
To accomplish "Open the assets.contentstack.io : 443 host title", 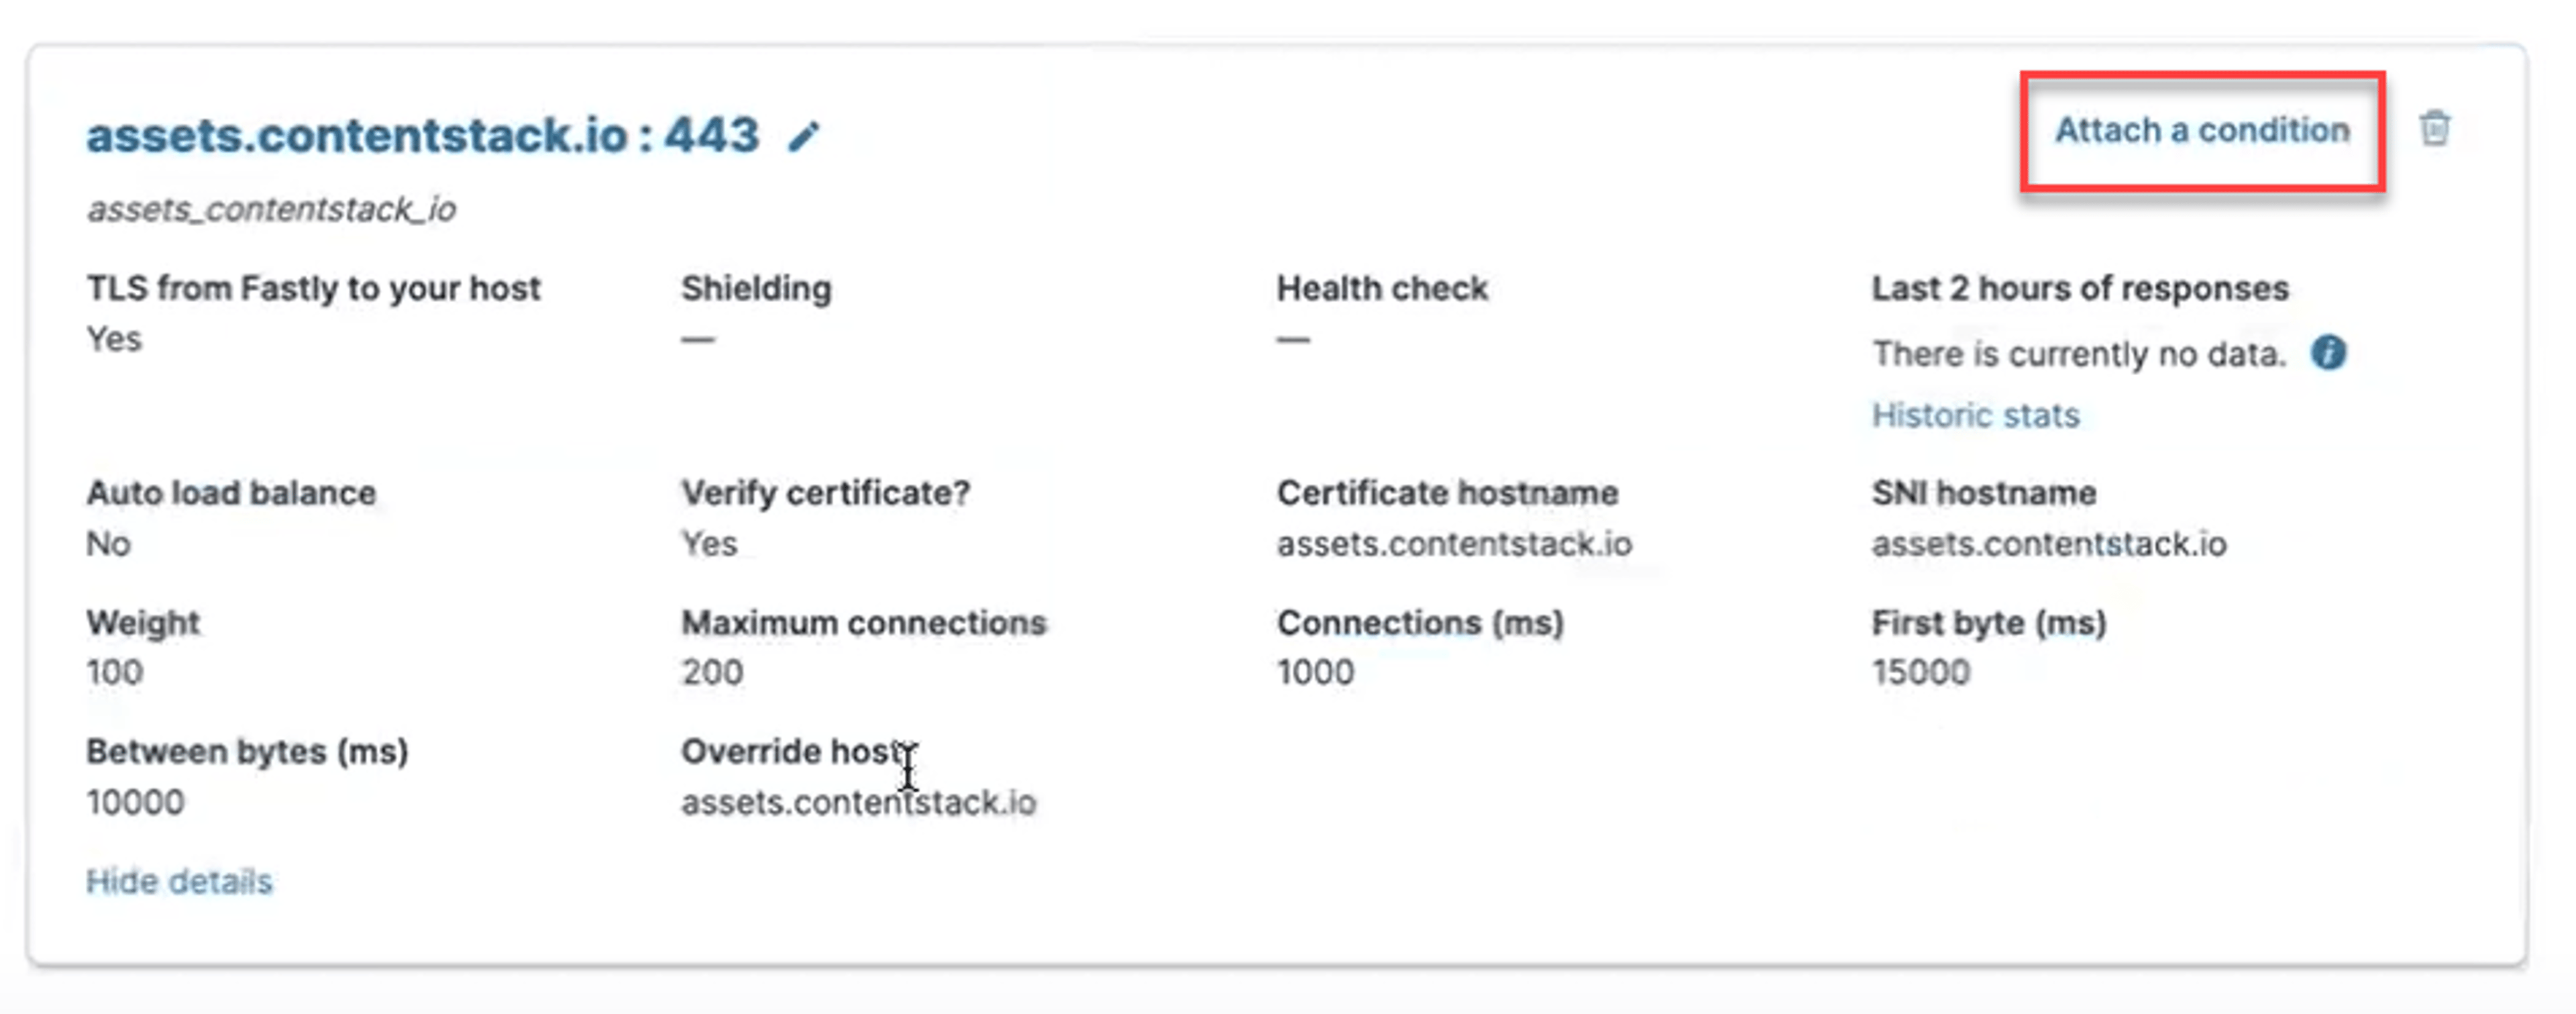I will 423,135.
